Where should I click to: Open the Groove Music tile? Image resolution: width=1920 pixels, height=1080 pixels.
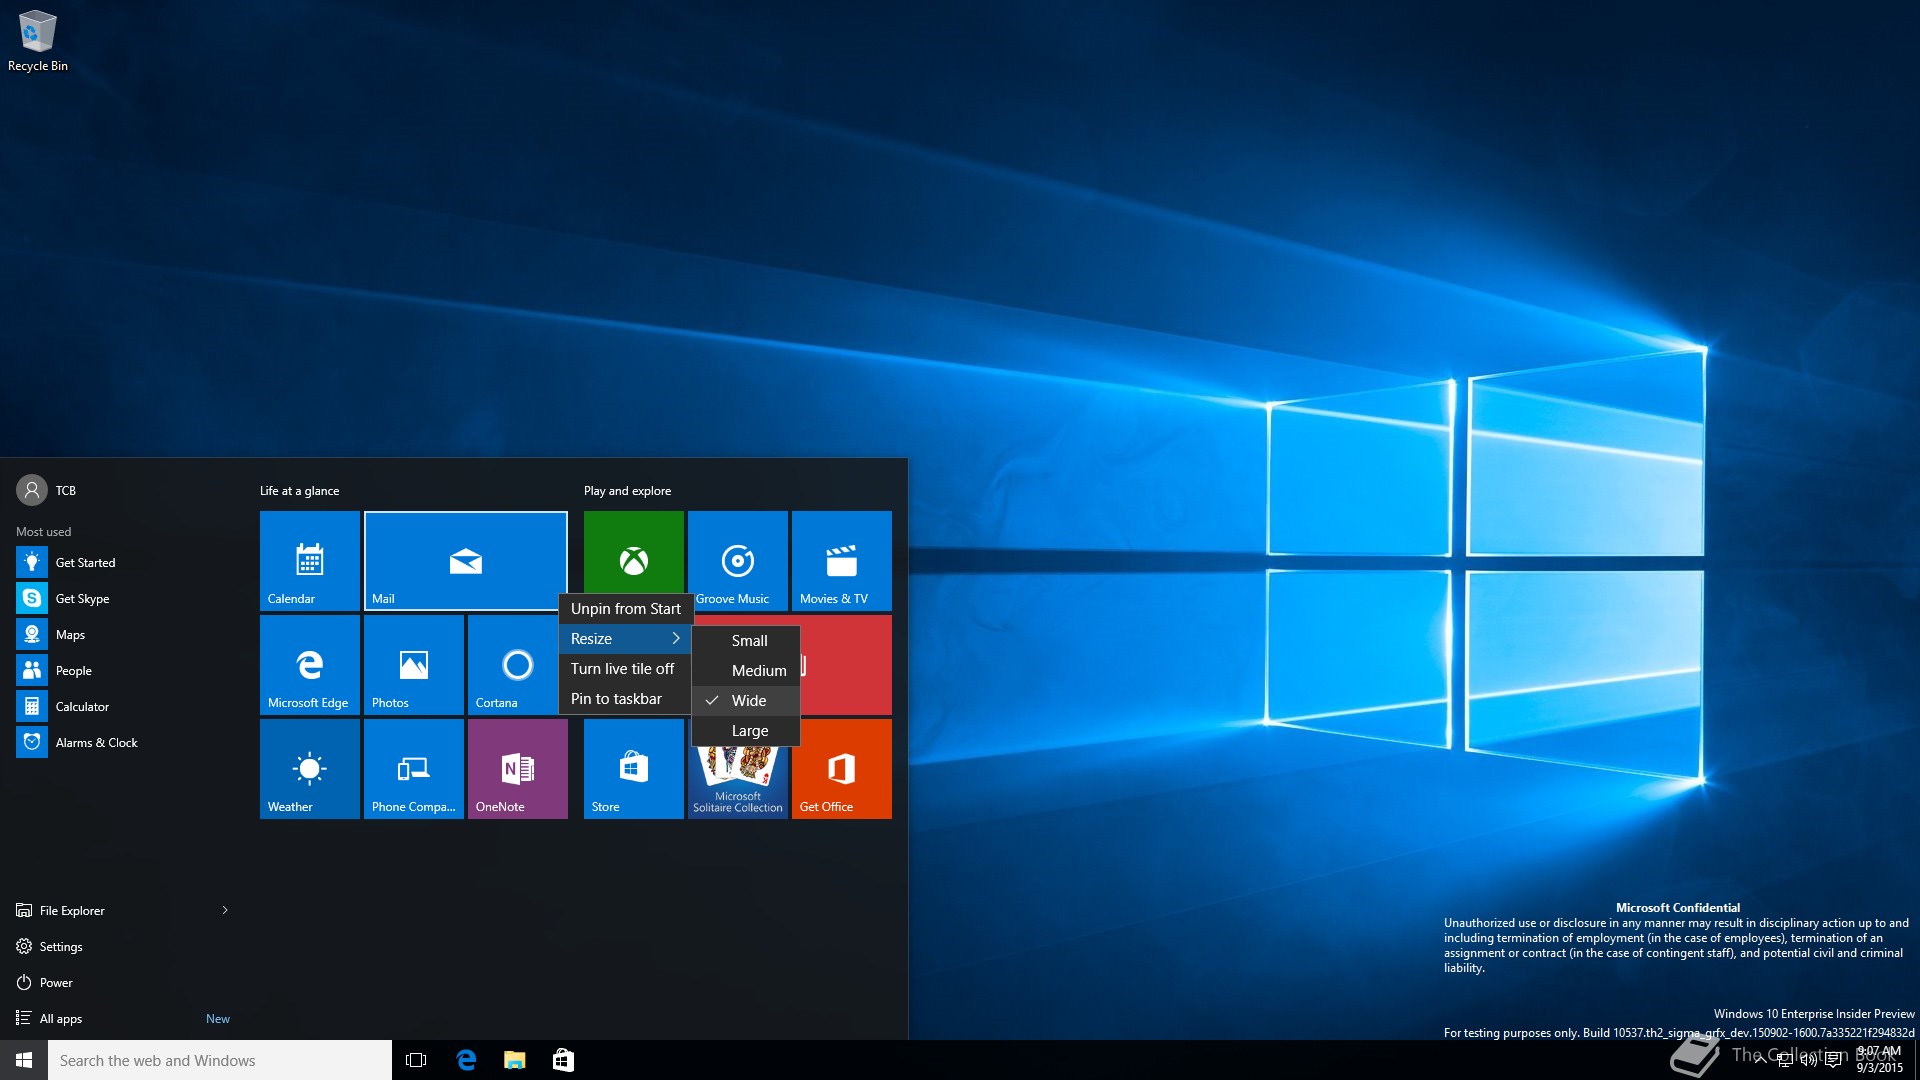pos(738,561)
